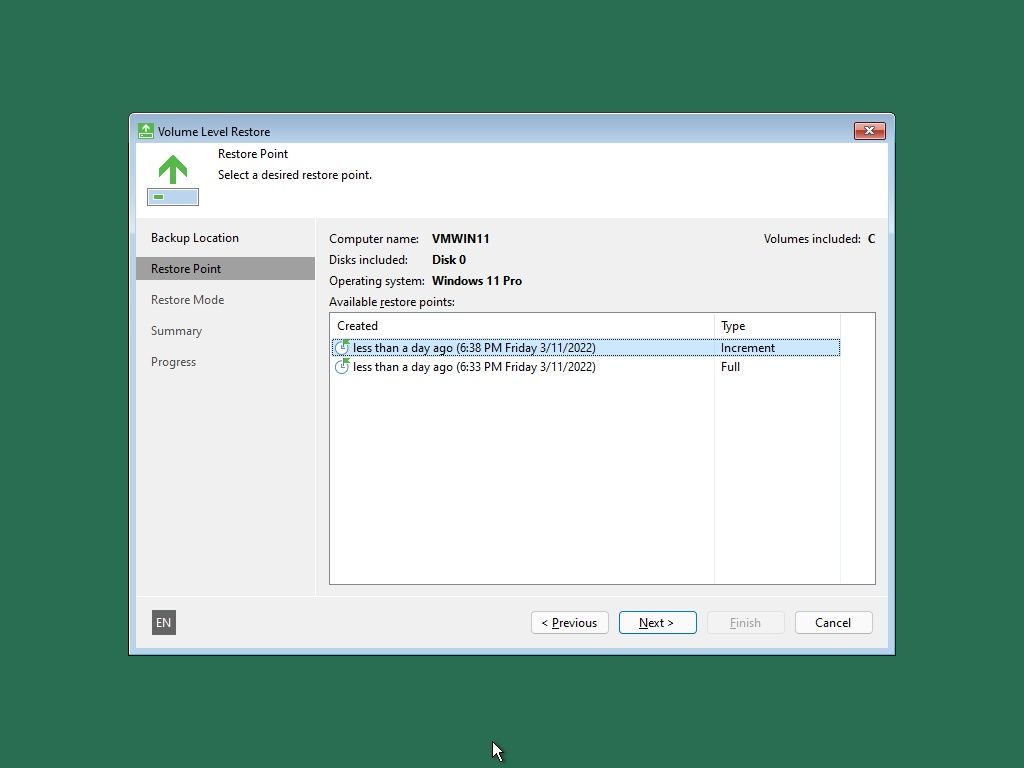Select the Summary step in sidebar

[x=176, y=330]
